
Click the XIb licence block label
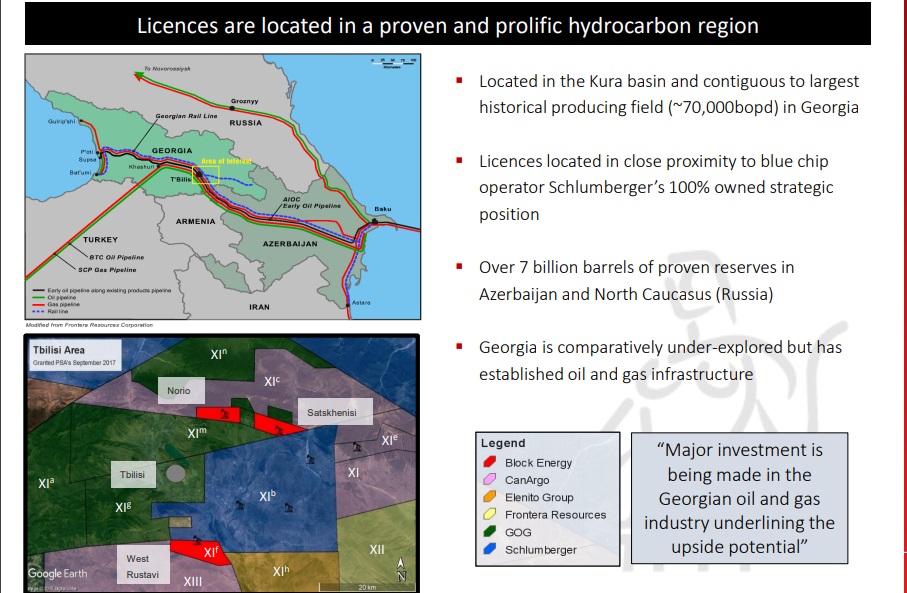click(267, 496)
